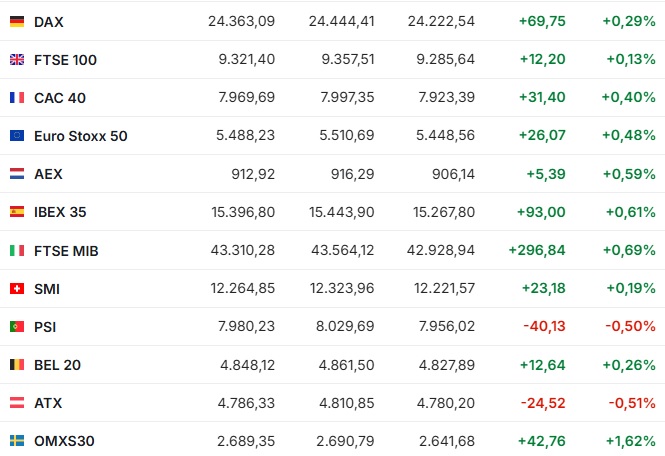This screenshot has width=665, height=456.
Task: Click the FTSE MIB percentage +0,69%
Action: click(x=629, y=250)
